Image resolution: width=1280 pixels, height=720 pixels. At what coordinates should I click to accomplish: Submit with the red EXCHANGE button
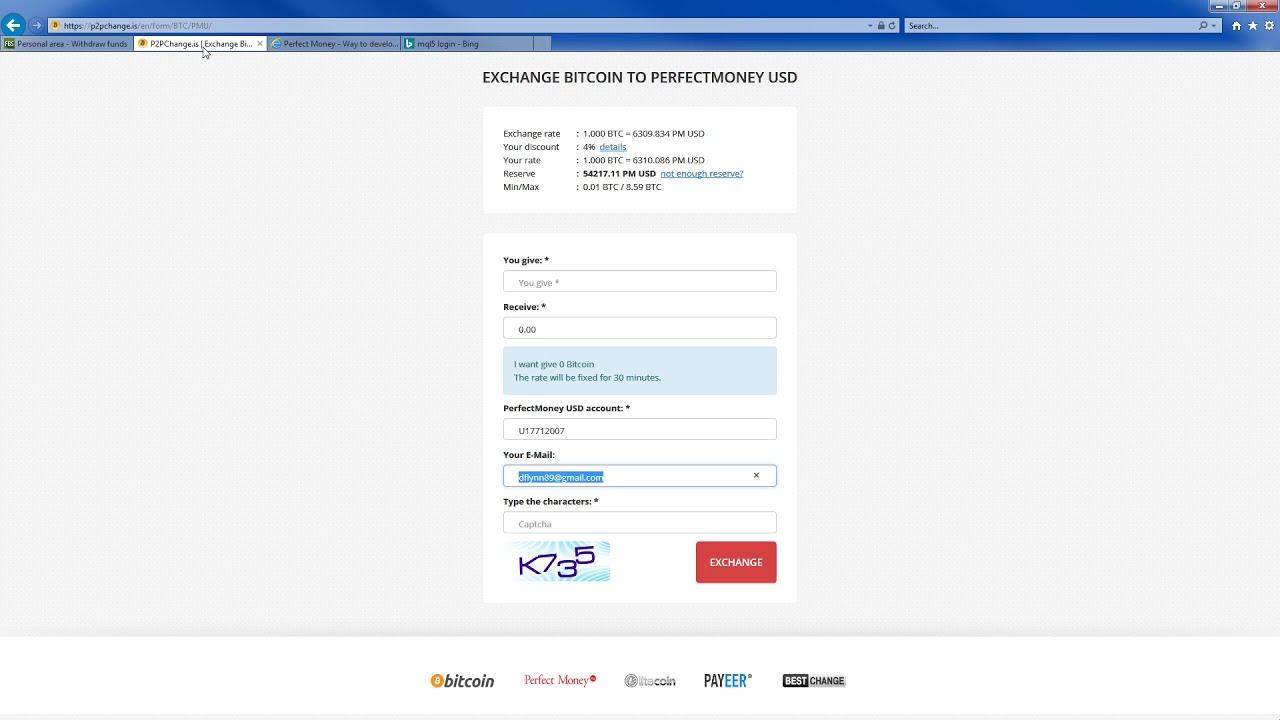pos(736,562)
